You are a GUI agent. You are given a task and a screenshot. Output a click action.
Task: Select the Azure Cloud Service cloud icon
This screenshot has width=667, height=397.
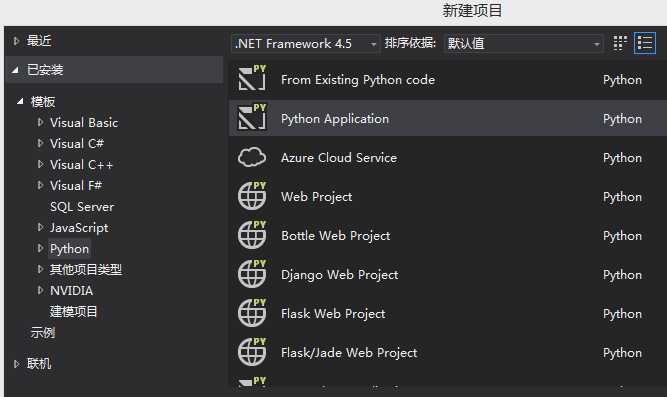[x=252, y=157]
